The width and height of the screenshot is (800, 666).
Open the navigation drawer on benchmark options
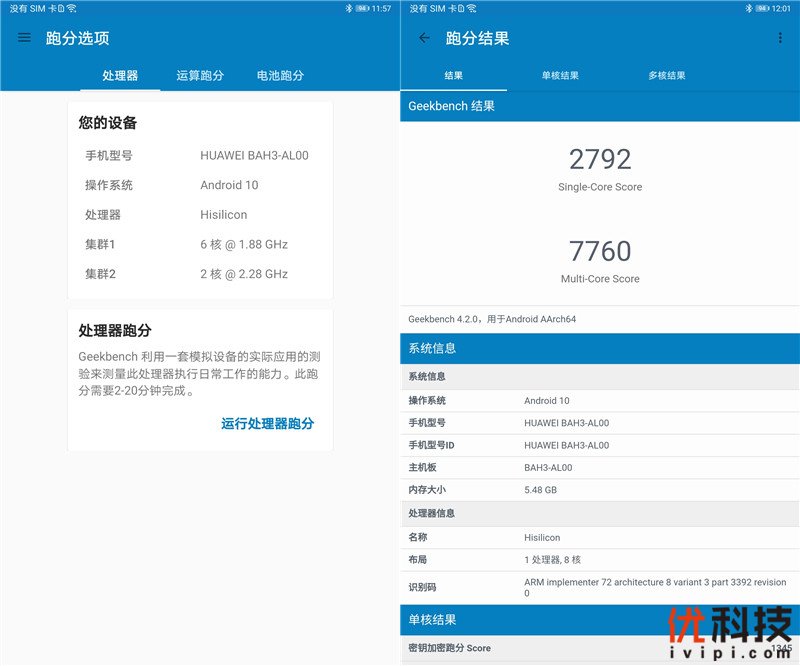pos(24,37)
